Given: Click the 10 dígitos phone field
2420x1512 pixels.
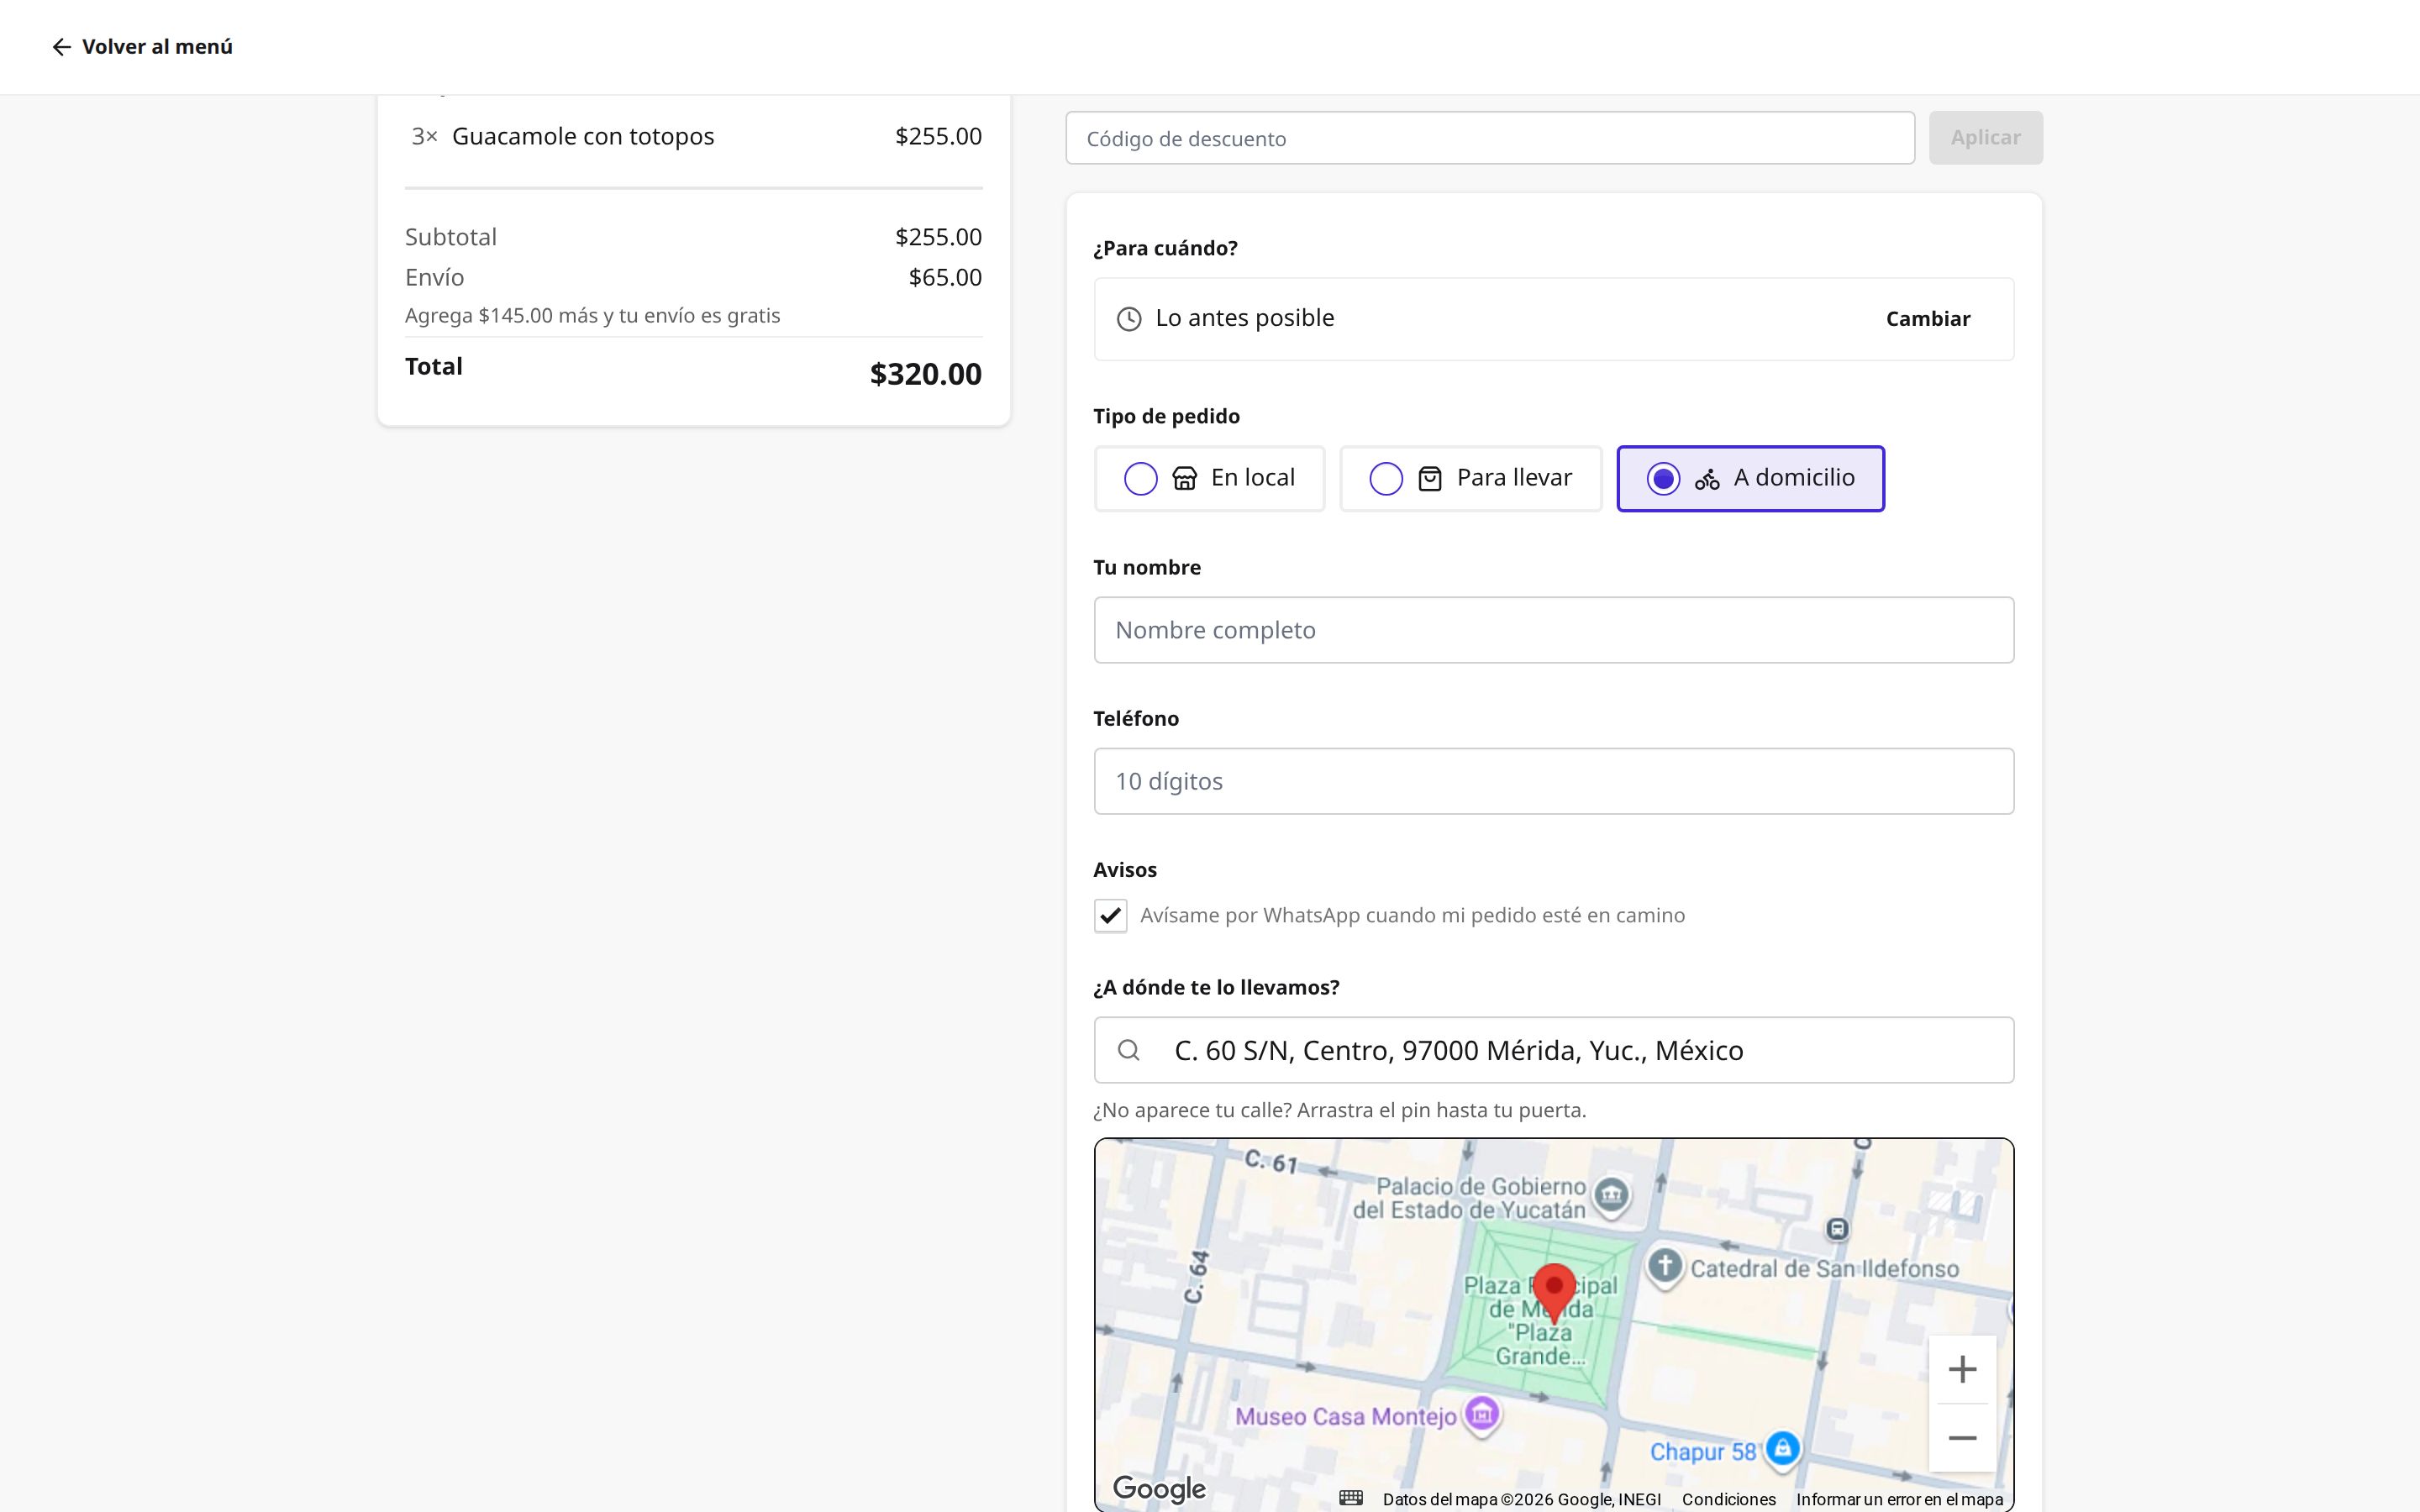Looking at the screenshot, I should click(1553, 781).
